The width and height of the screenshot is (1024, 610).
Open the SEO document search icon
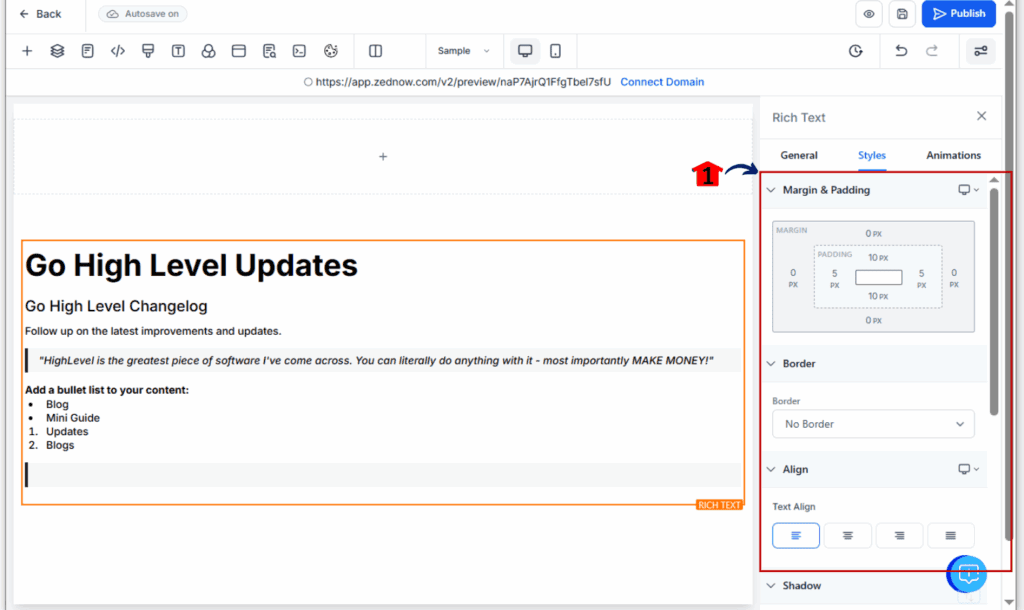[x=269, y=51]
